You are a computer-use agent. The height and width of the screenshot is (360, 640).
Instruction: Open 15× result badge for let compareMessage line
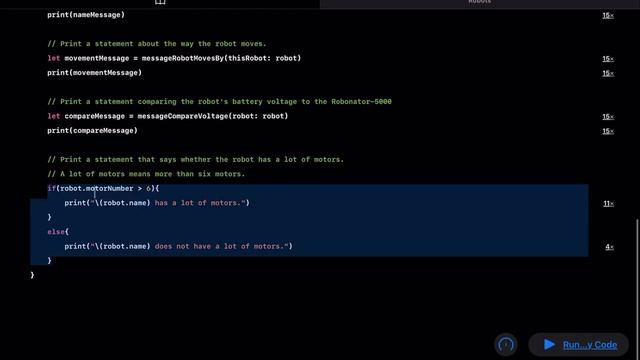(608, 117)
